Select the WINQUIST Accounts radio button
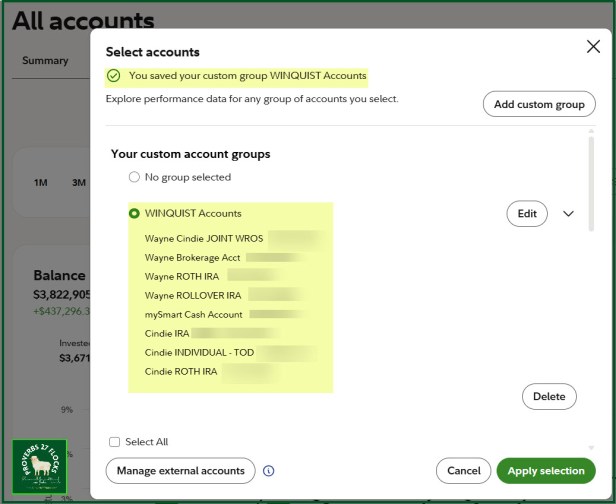The height and width of the screenshot is (504, 616). coord(134,213)
